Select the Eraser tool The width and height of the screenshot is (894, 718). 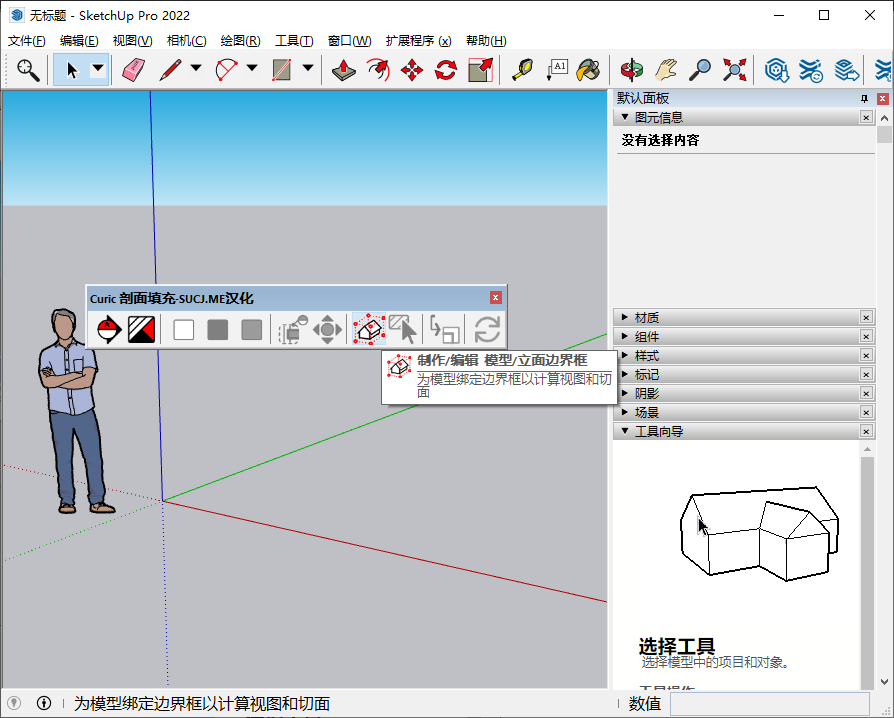point(133,70)
